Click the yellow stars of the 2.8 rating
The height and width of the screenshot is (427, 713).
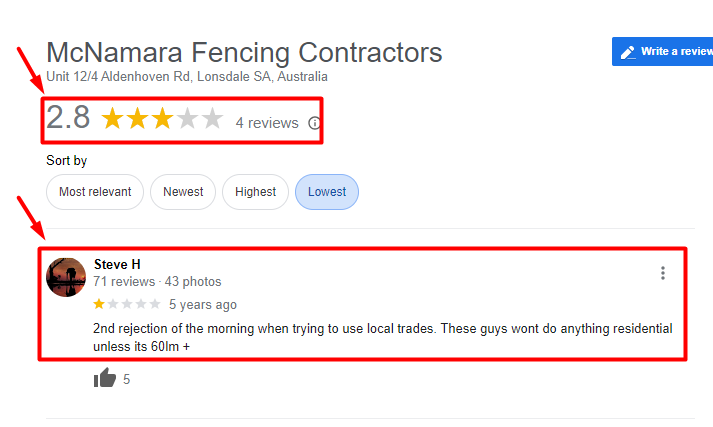click(137, 119)
